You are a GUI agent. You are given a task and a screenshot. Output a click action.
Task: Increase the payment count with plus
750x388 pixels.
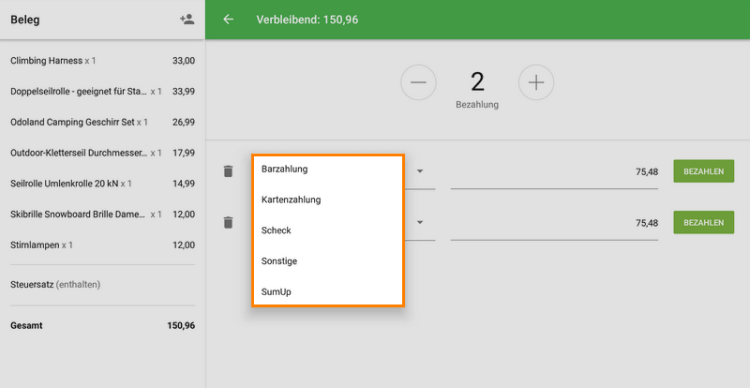pos(536,82)
